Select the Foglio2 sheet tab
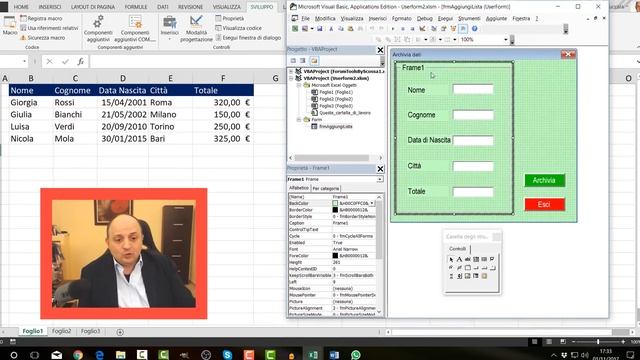The height and width of the screenshot is (360, 640). click(62, 331)
